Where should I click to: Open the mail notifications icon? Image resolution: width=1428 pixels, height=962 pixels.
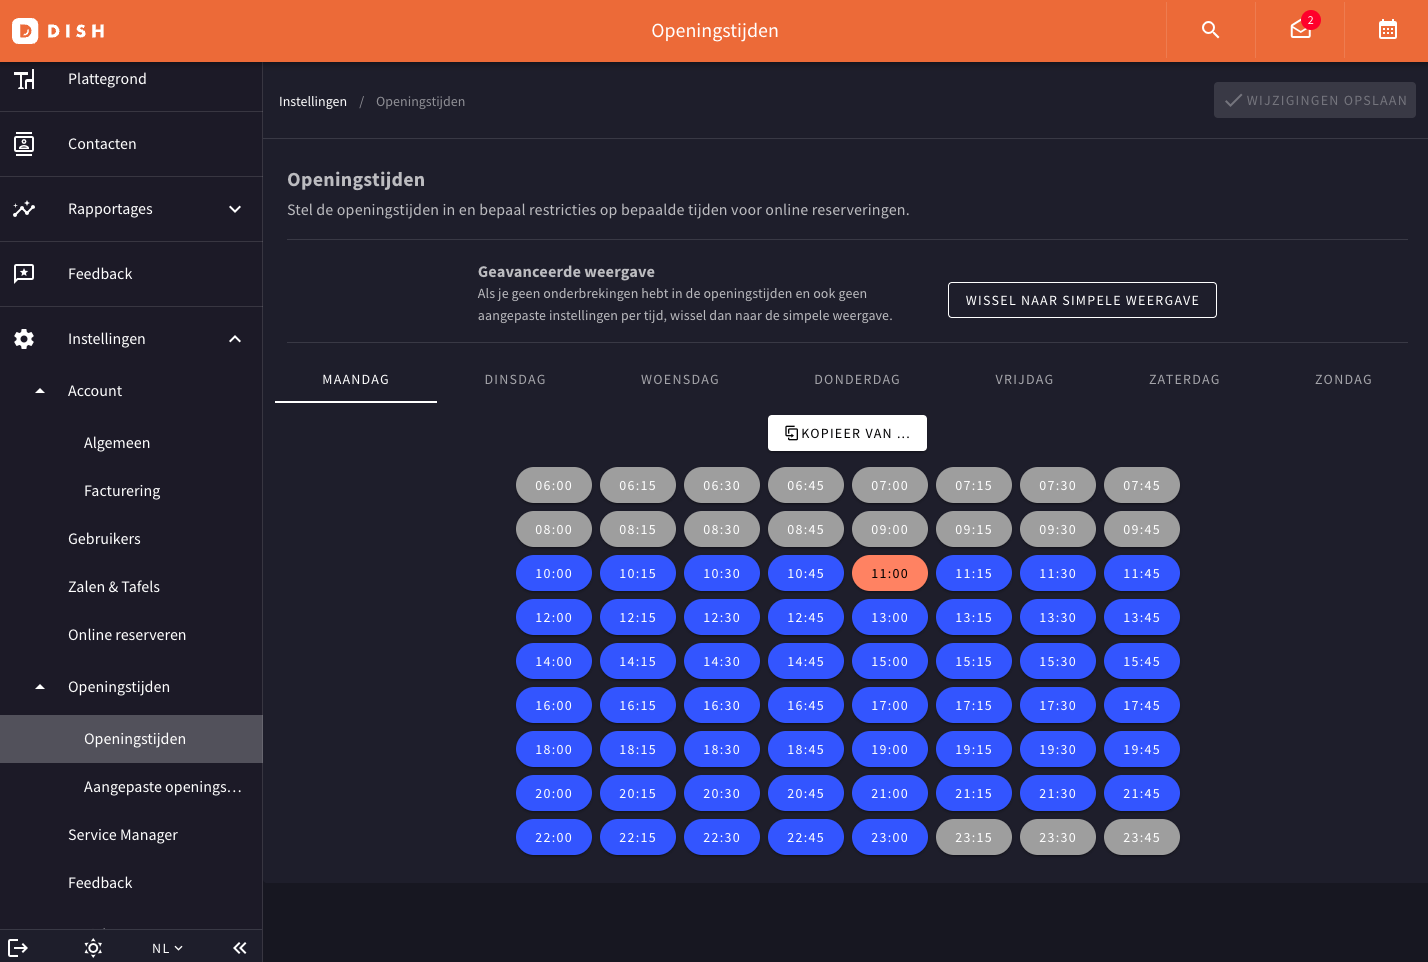click(x=1300, y=30)
